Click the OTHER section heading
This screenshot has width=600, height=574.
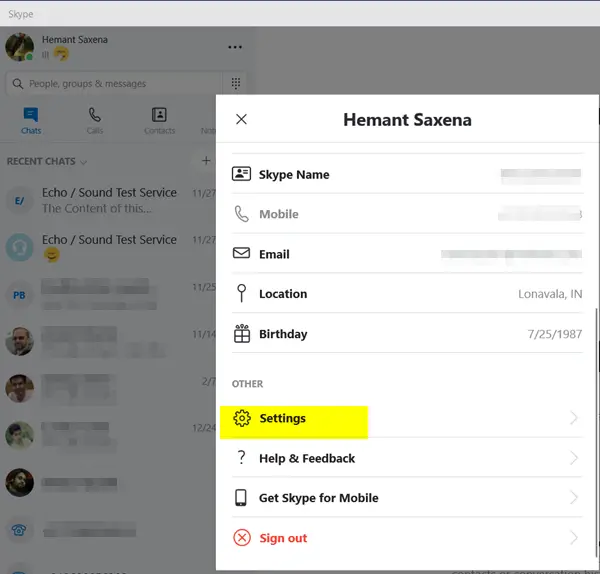[x=247, y=383]
